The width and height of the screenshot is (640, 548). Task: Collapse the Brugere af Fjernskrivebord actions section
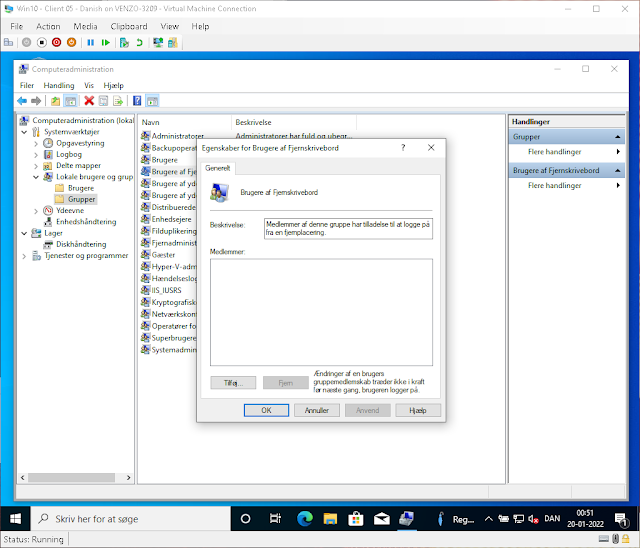pyautogui.click(x=618, y=171)
